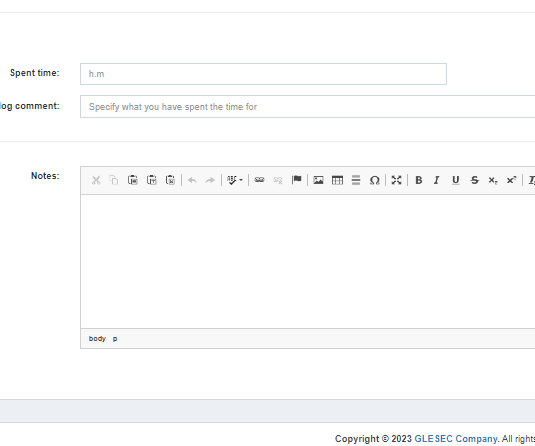Insert a table in the editor
The width and height of the screenshot is (535, 446).
[x=337, y=180]
